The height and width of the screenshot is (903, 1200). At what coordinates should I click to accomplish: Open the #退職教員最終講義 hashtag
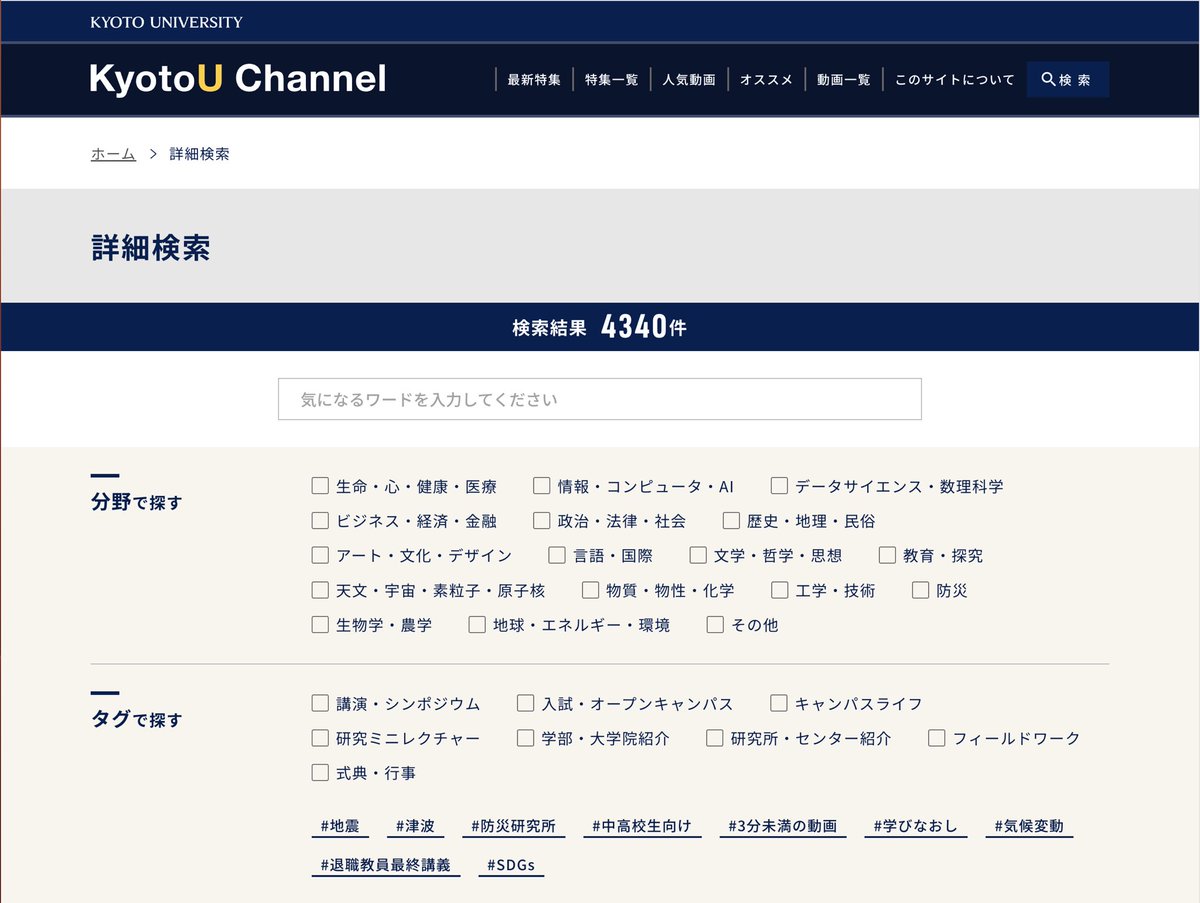pyautogui.click(x=386, y=865)
